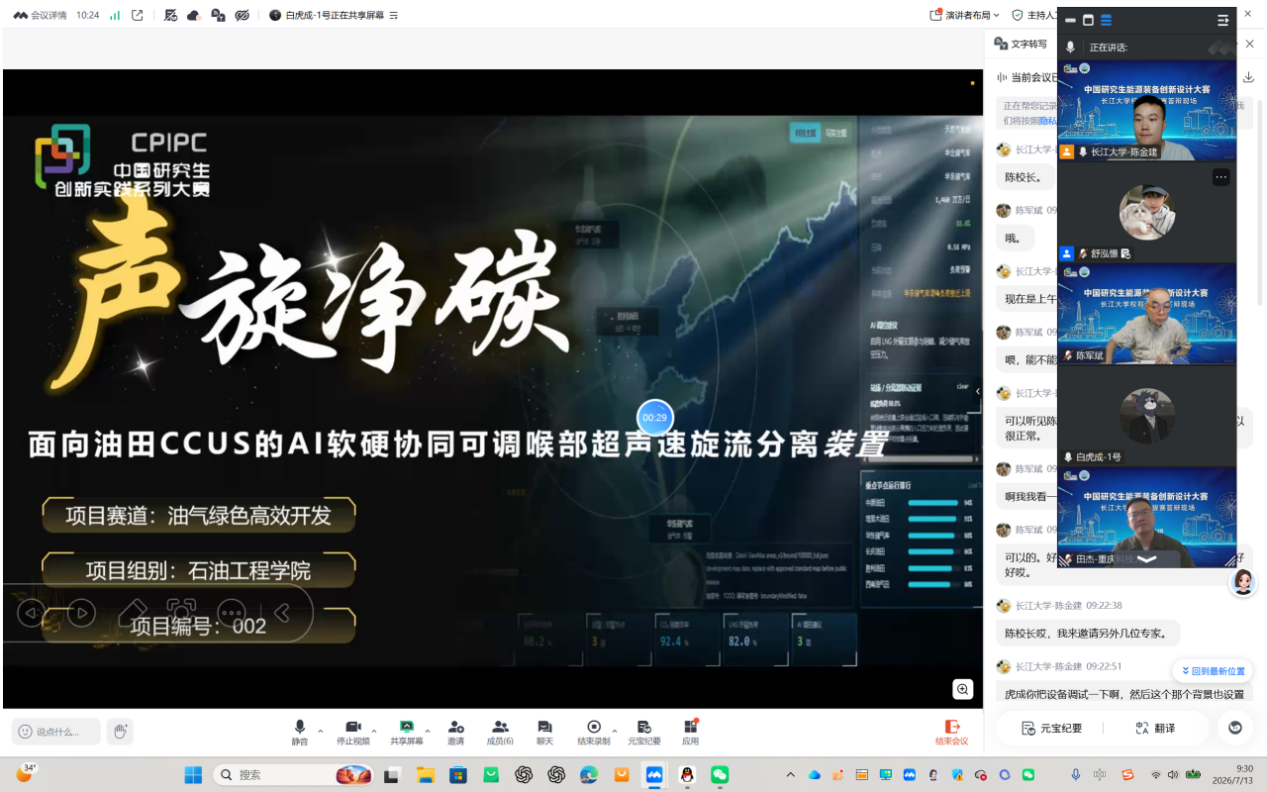This screenshot has height=792, width=1267.
Task: Open share options arrow next to 共享屏幕
Action: [428, 729]
